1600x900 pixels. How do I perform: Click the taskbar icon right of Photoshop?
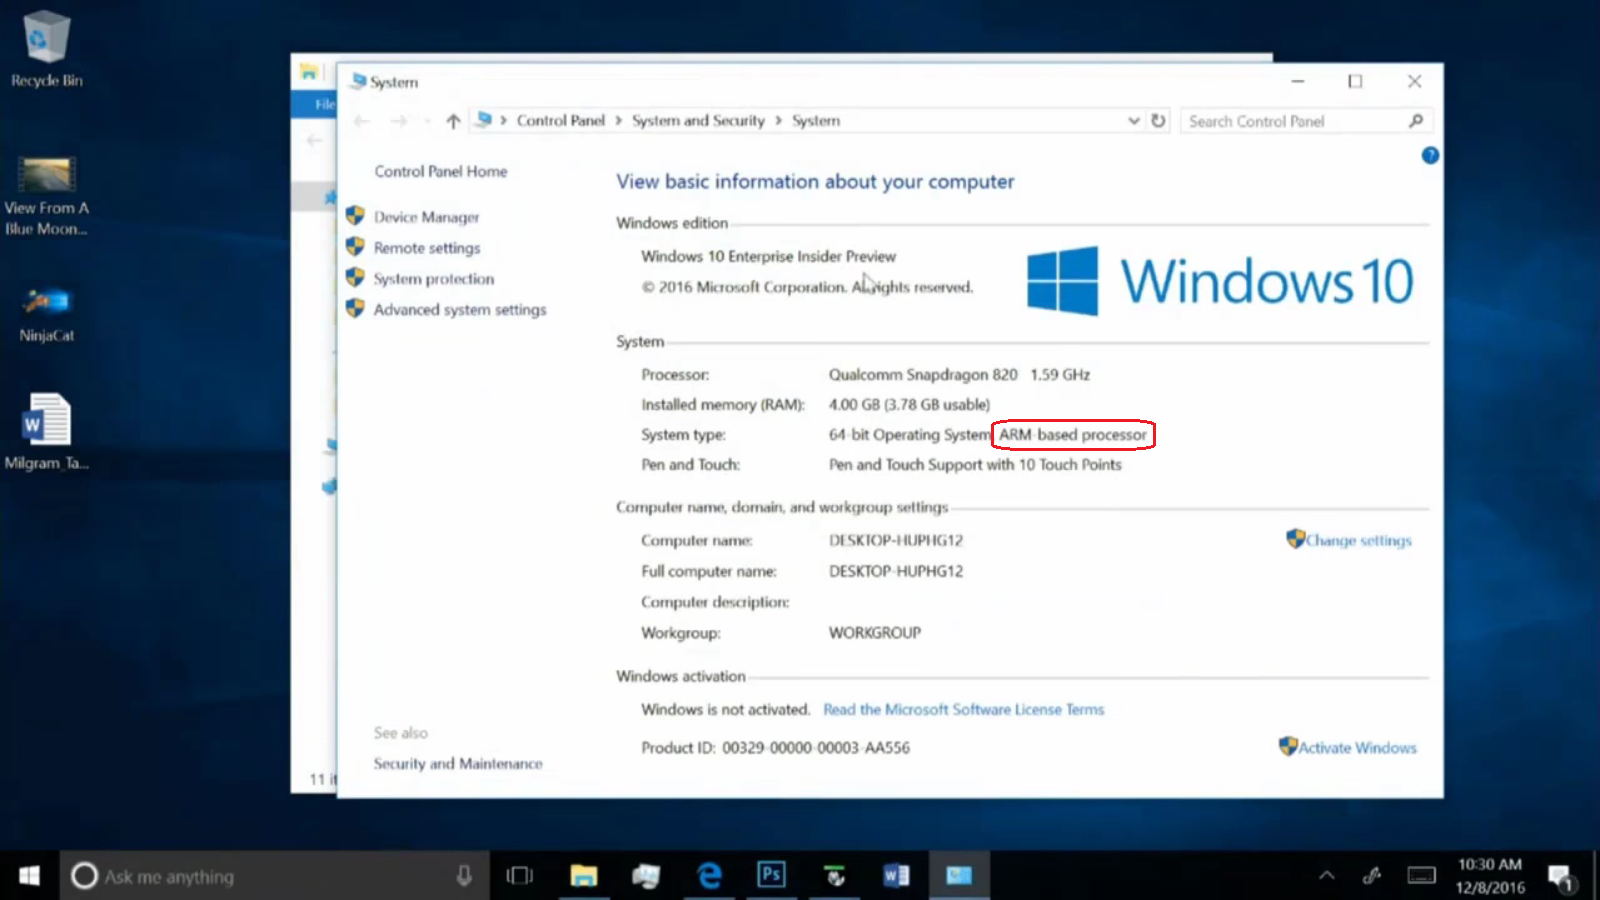(x=834, y=876)
